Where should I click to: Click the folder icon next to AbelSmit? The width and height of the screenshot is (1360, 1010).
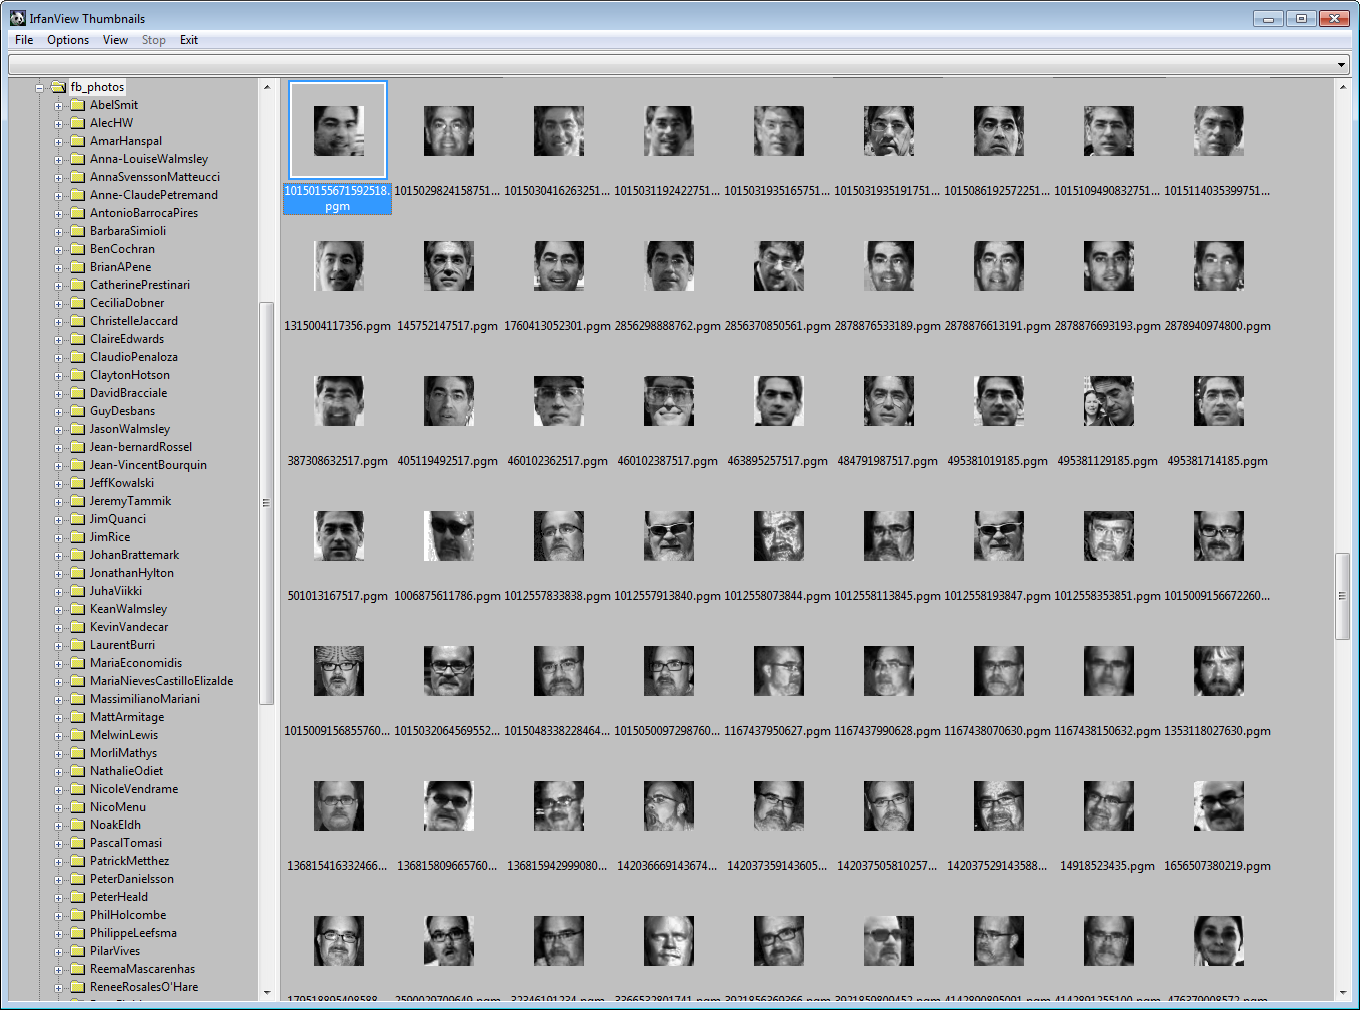pos(77,105)
